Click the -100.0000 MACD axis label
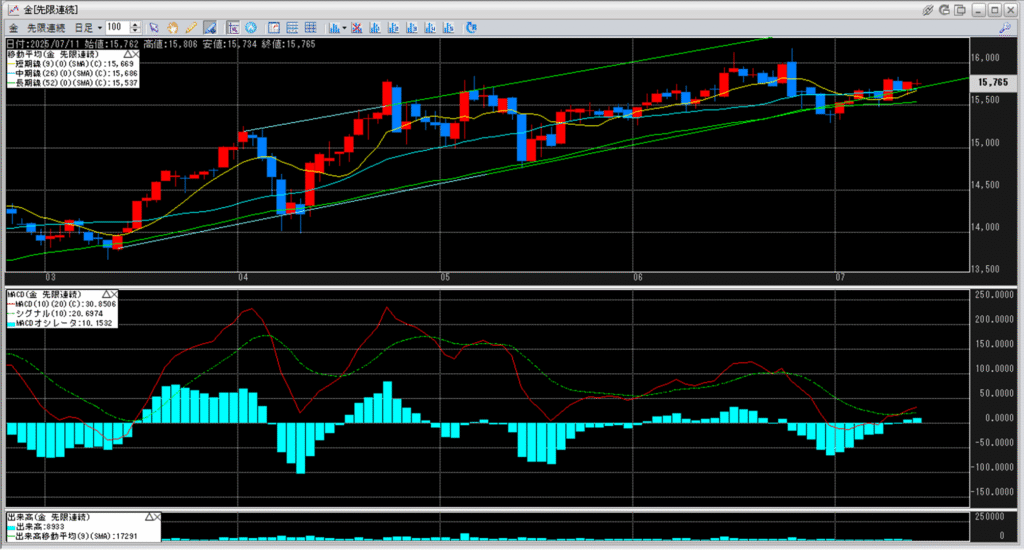1024x550 pixels. tap(993, 467)
